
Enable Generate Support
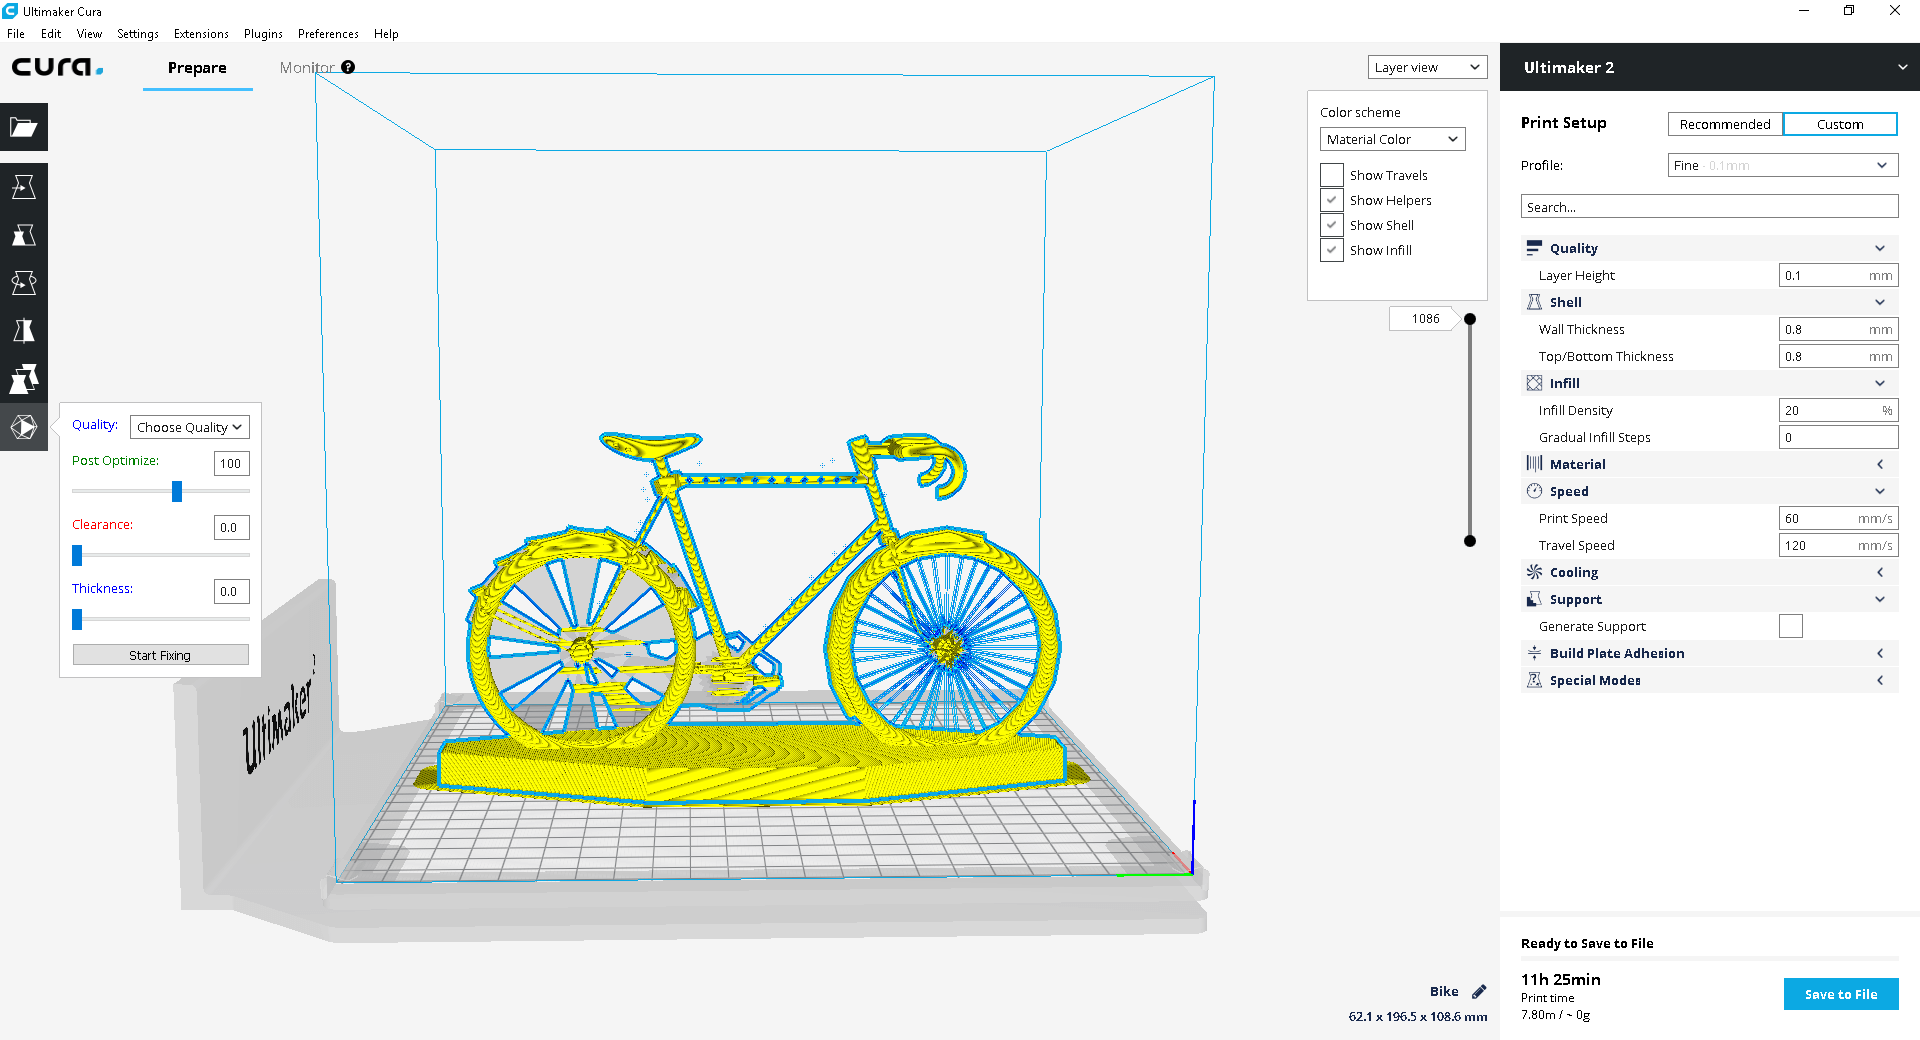point(1791,626)
